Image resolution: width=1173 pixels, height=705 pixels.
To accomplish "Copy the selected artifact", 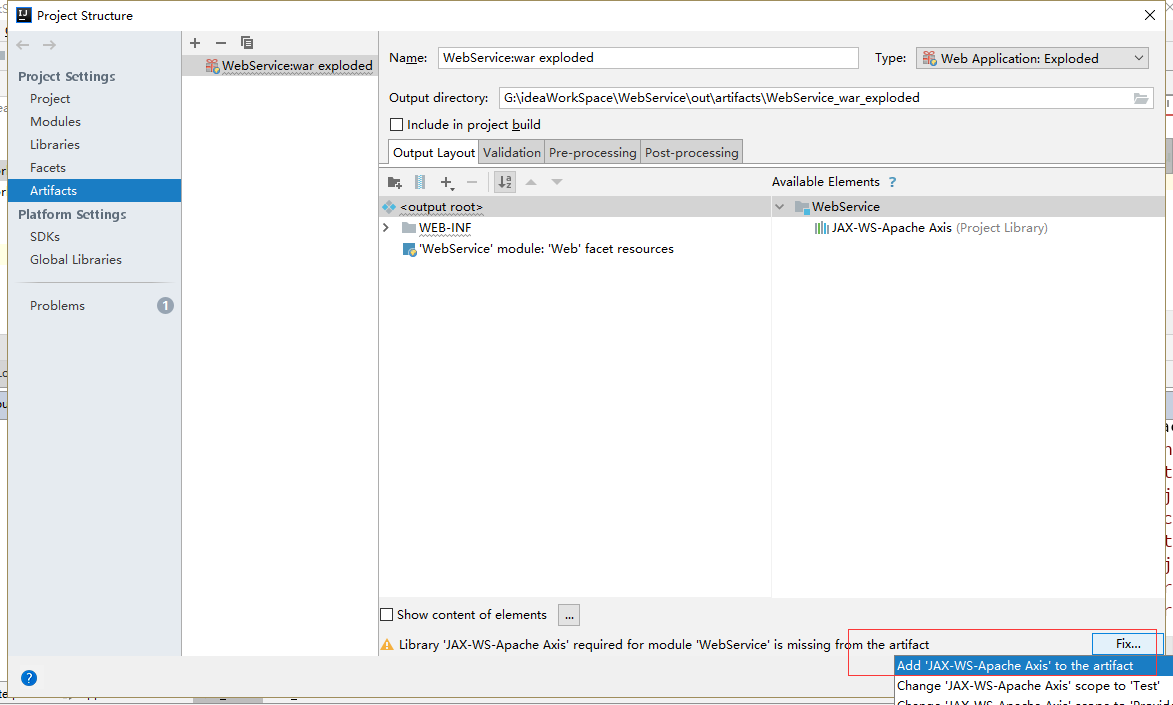I will (x=247, y=43).
